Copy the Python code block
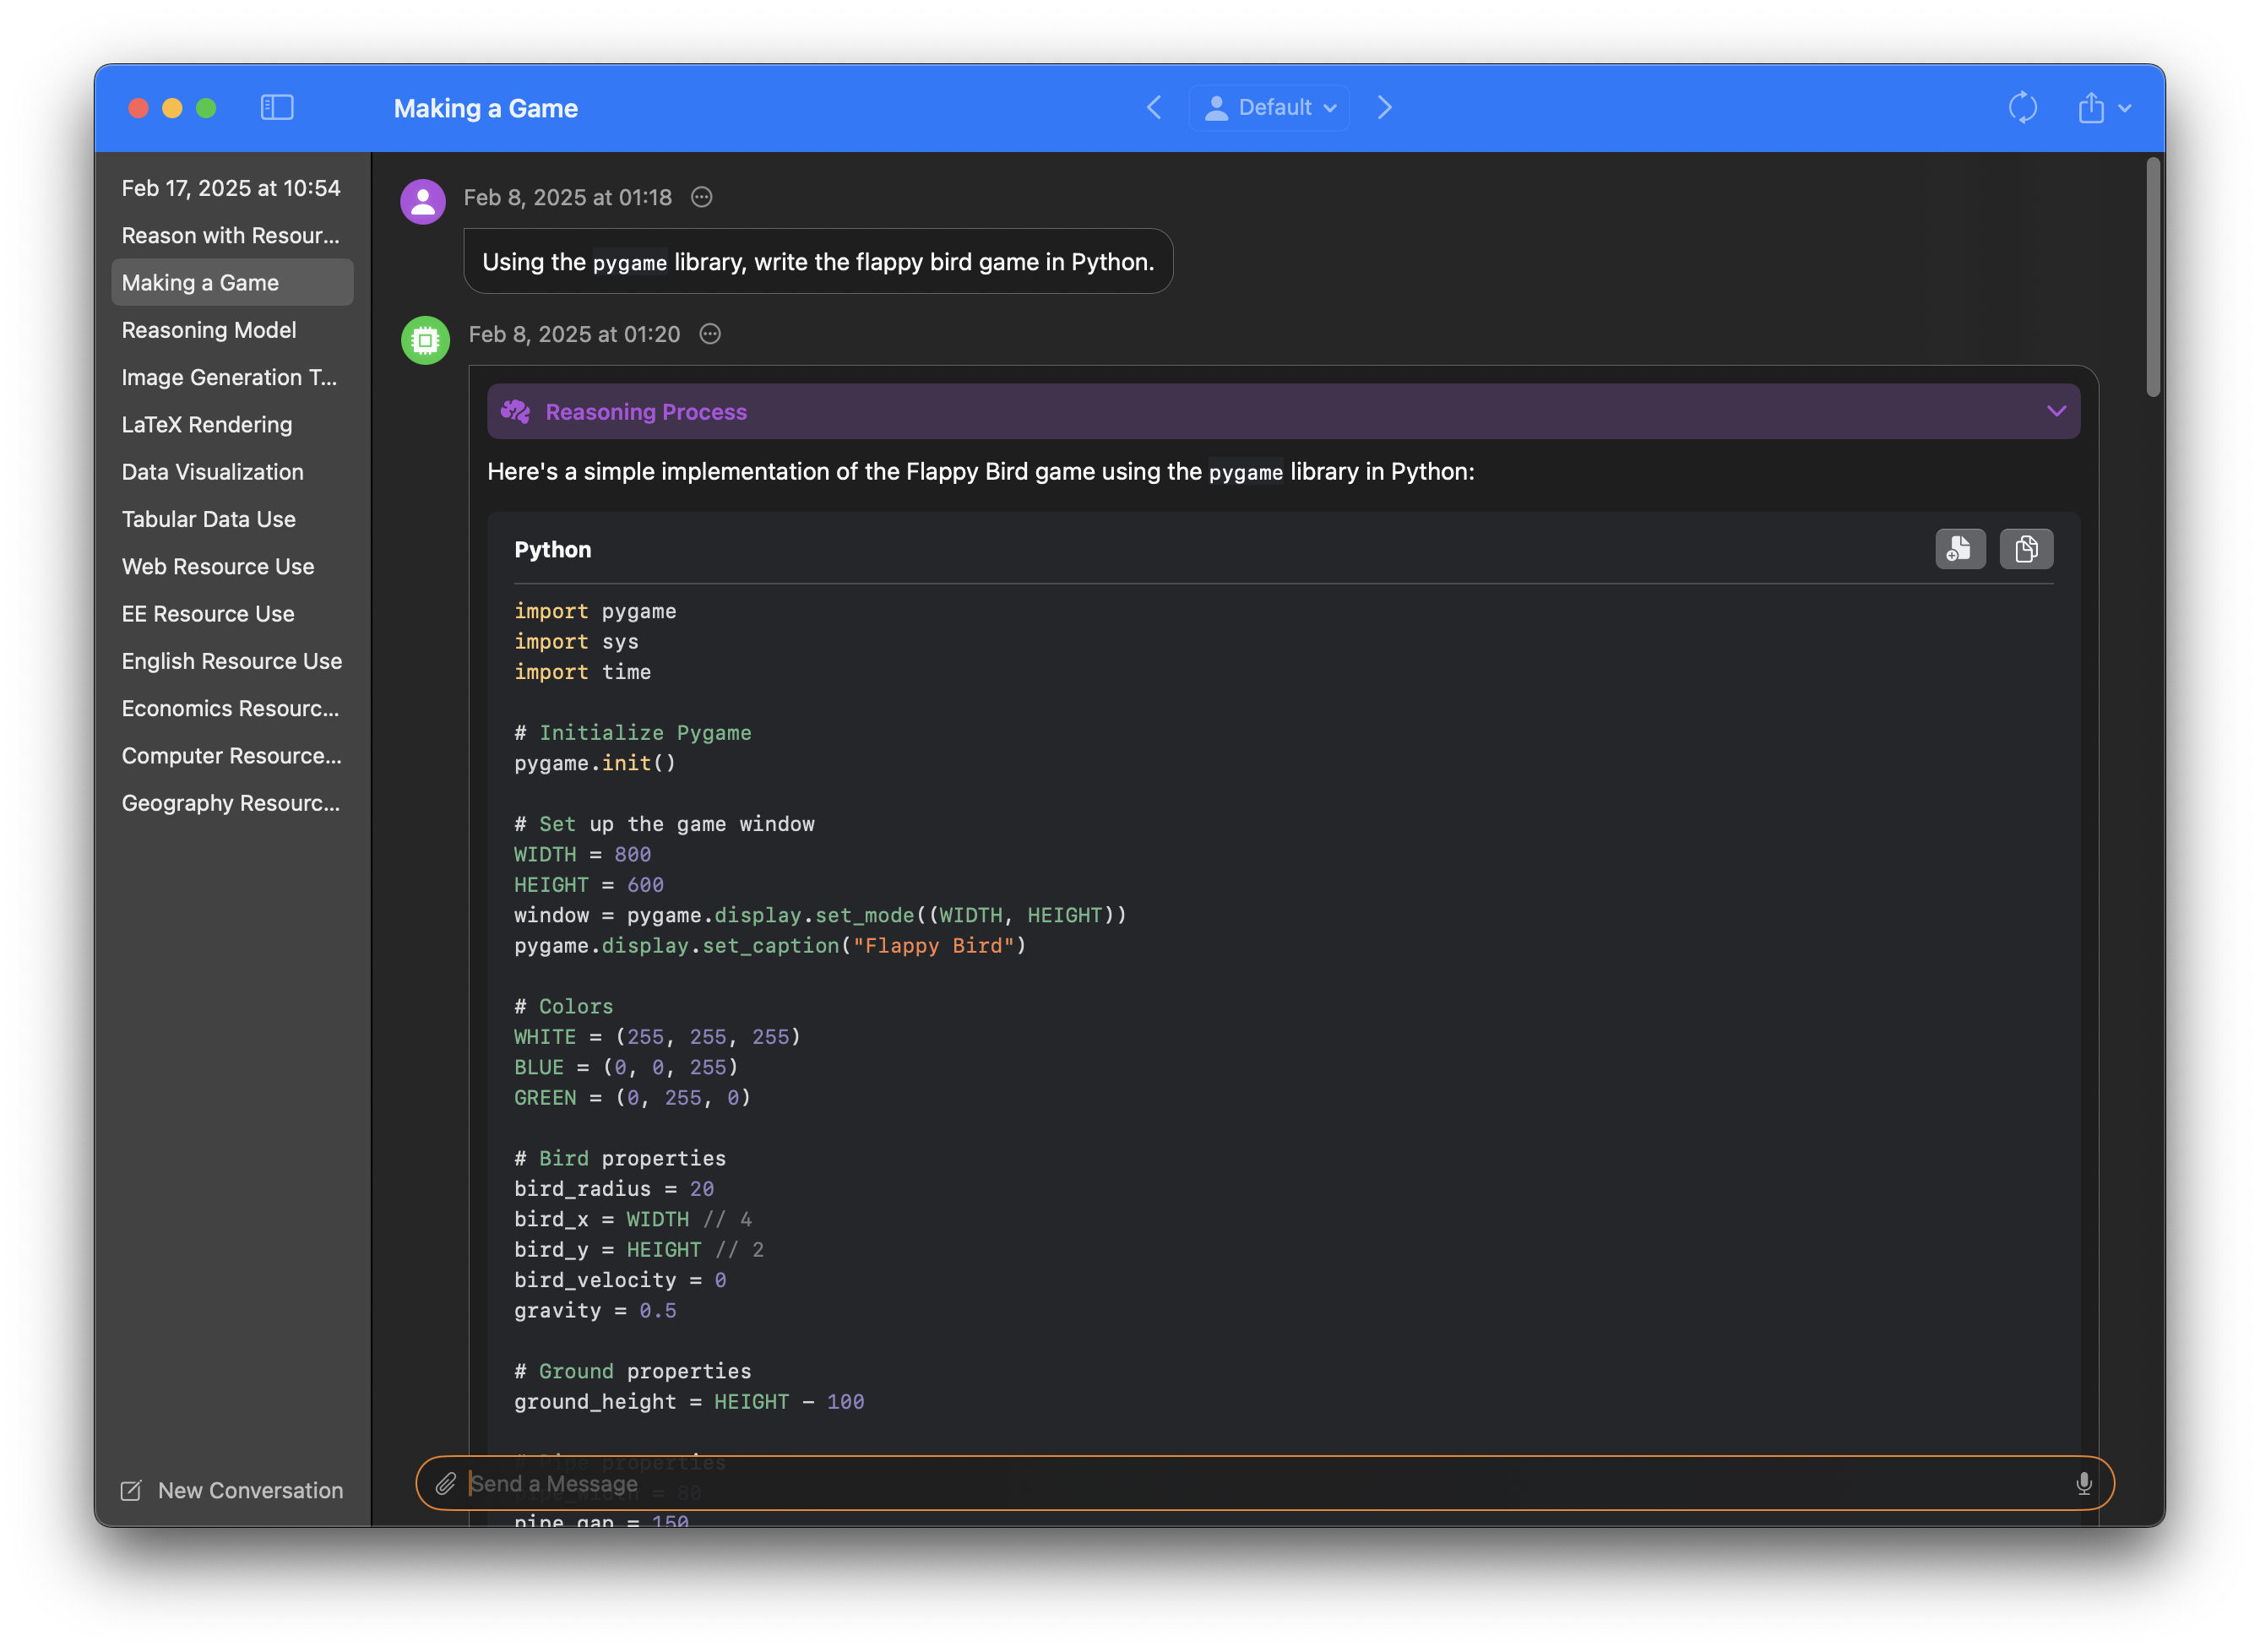 pos(2026,548)
